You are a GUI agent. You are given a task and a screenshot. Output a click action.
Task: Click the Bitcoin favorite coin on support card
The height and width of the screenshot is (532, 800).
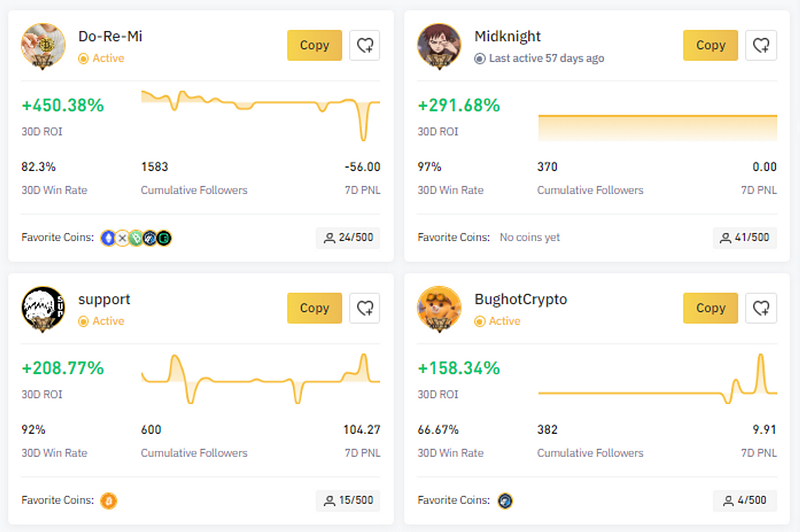tap(108, 501)
